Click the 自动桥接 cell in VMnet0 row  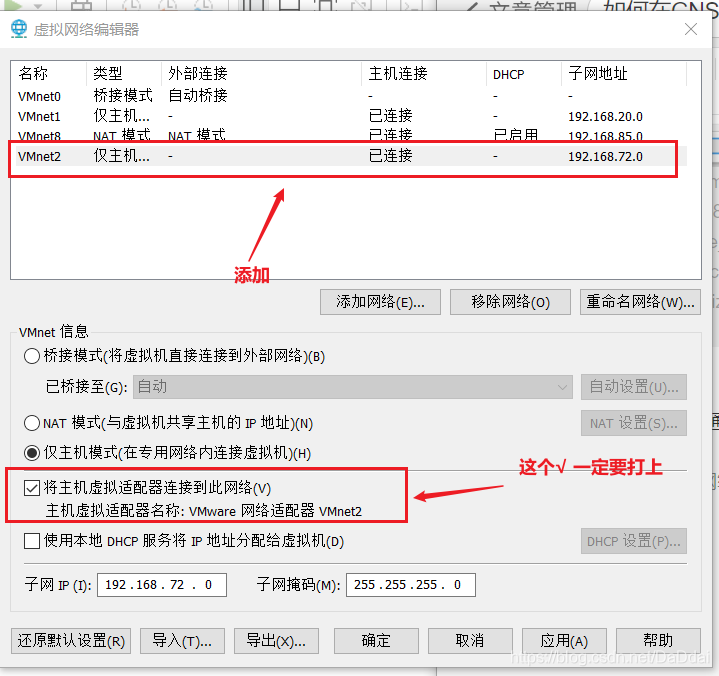[198, 95]
